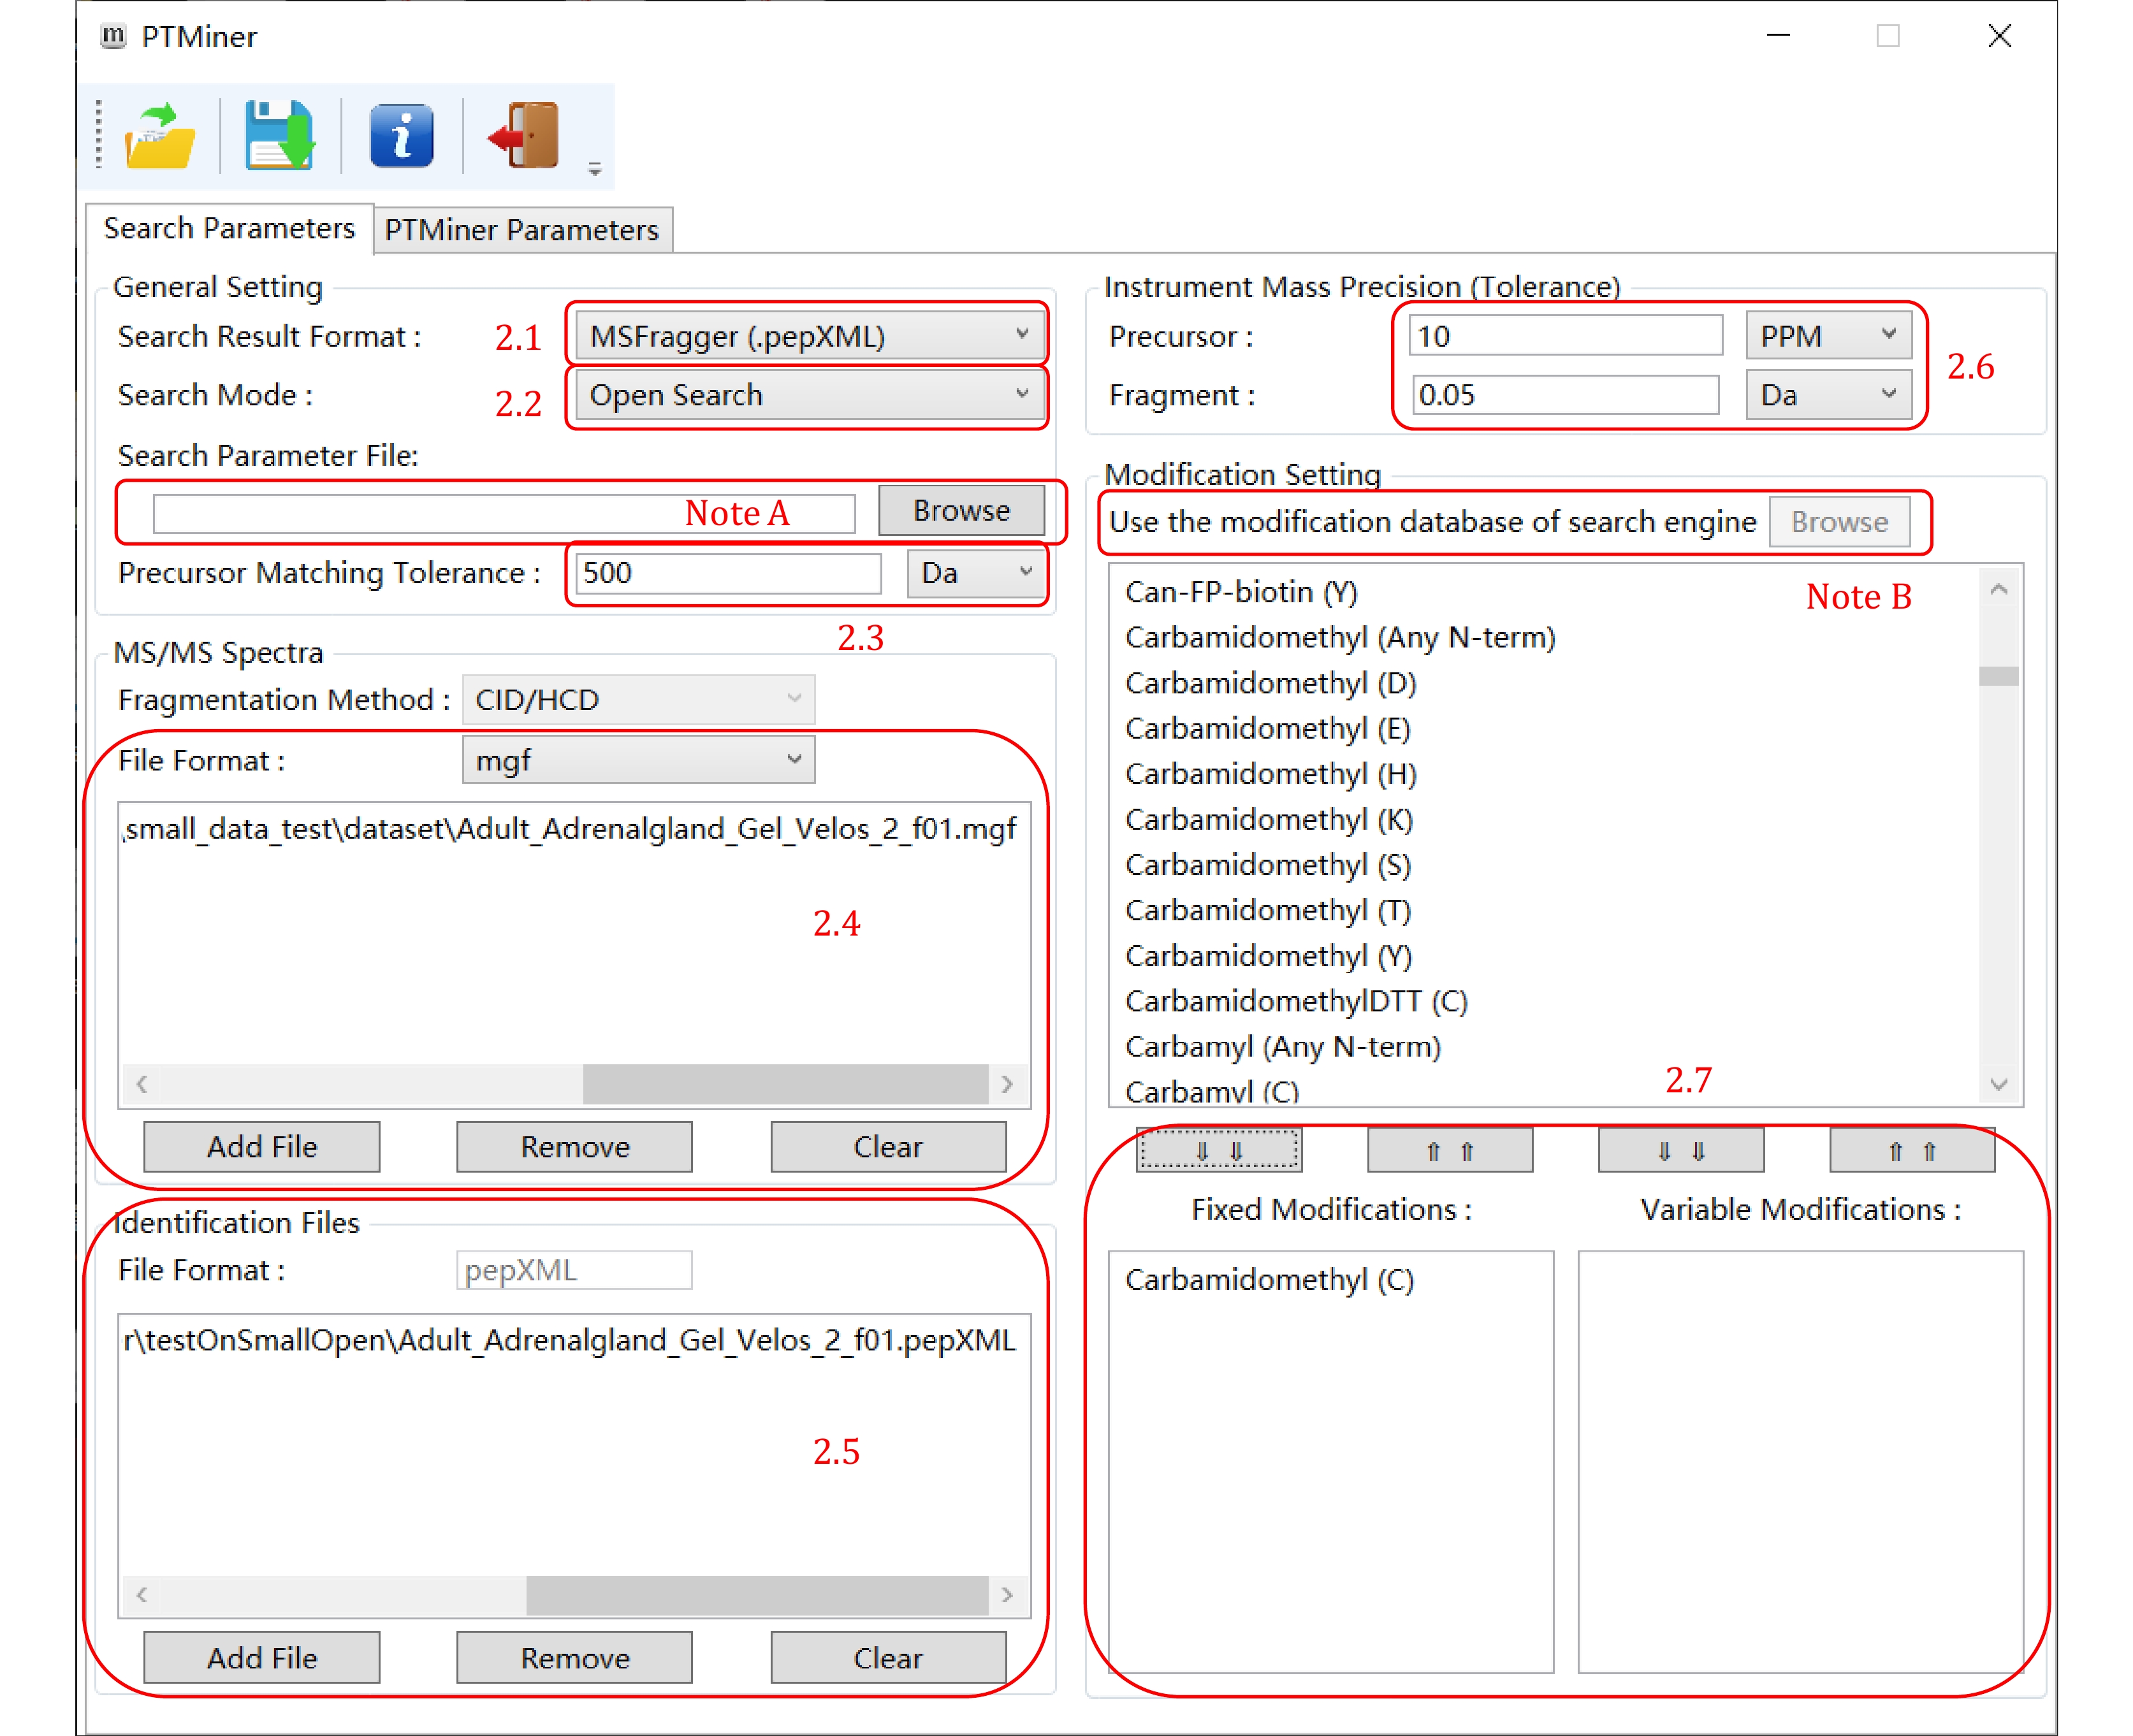Click modification list vertical scrollbar thumb
2133x1736 pixels.
click(x=1999, y=676)
